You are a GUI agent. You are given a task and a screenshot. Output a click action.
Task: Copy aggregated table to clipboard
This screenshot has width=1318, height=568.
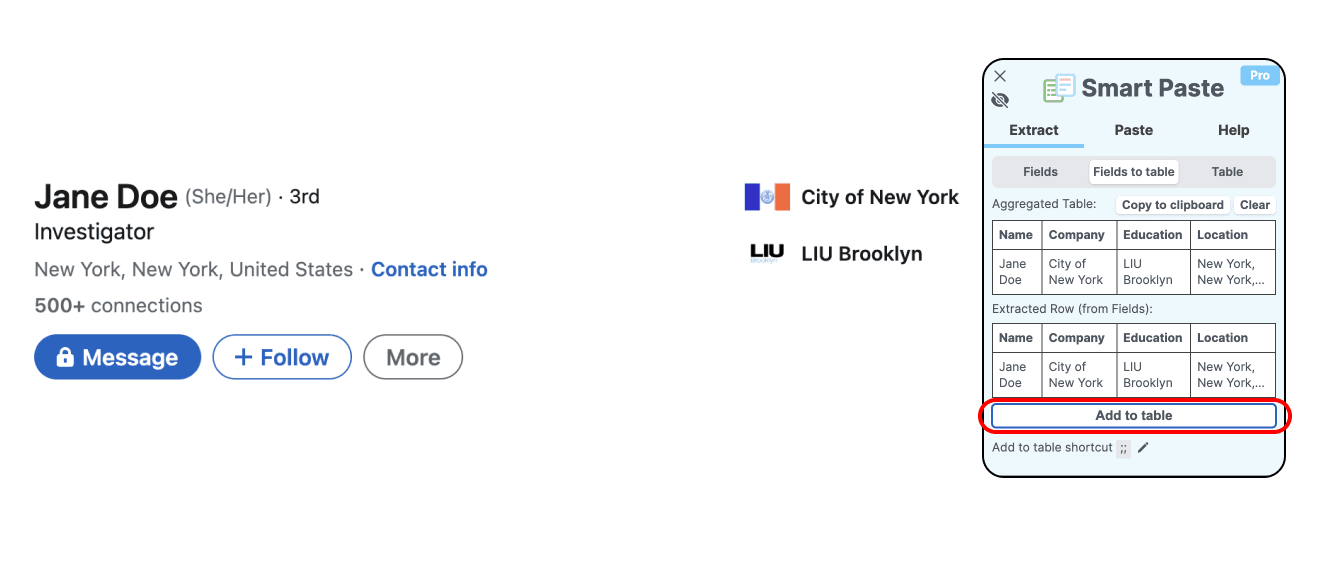(1172, 205)
